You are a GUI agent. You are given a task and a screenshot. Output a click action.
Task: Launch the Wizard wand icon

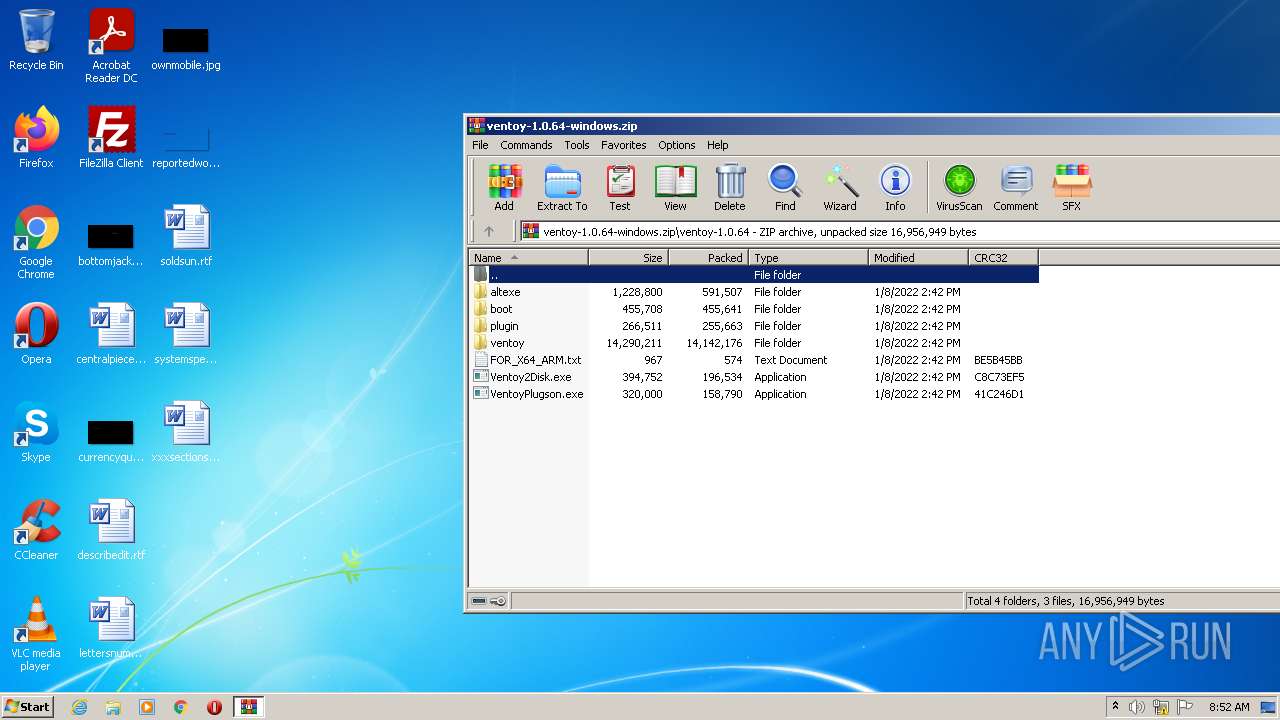coord(840,188)
